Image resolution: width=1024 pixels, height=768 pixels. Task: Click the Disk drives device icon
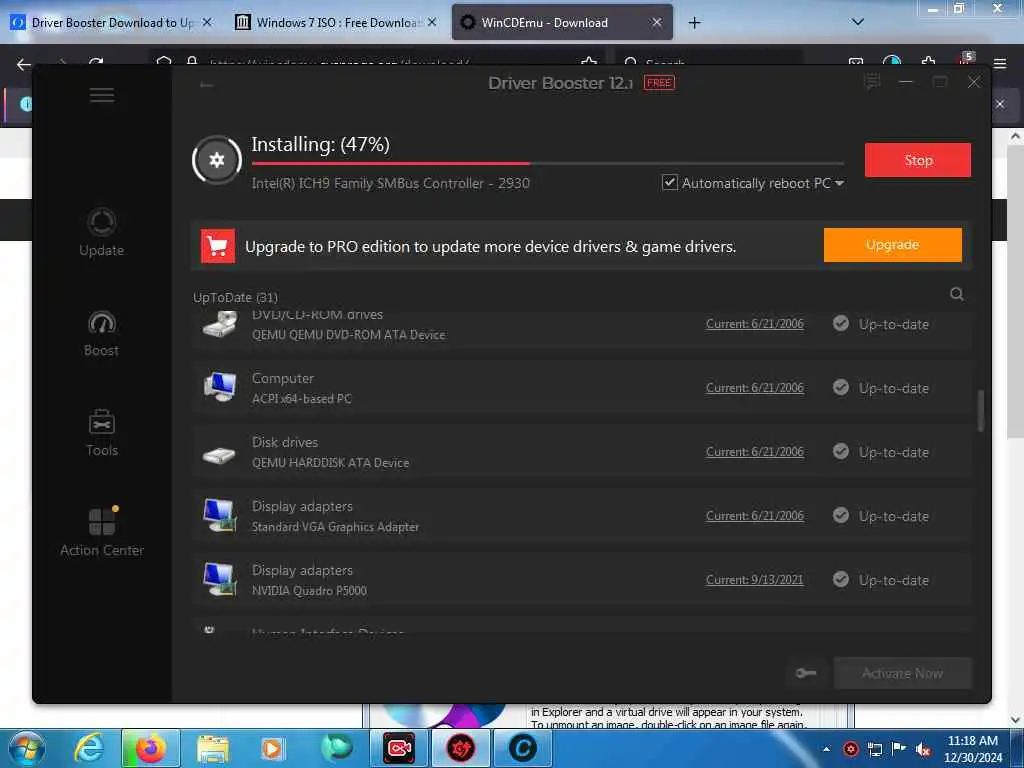[x=219, y=454]
